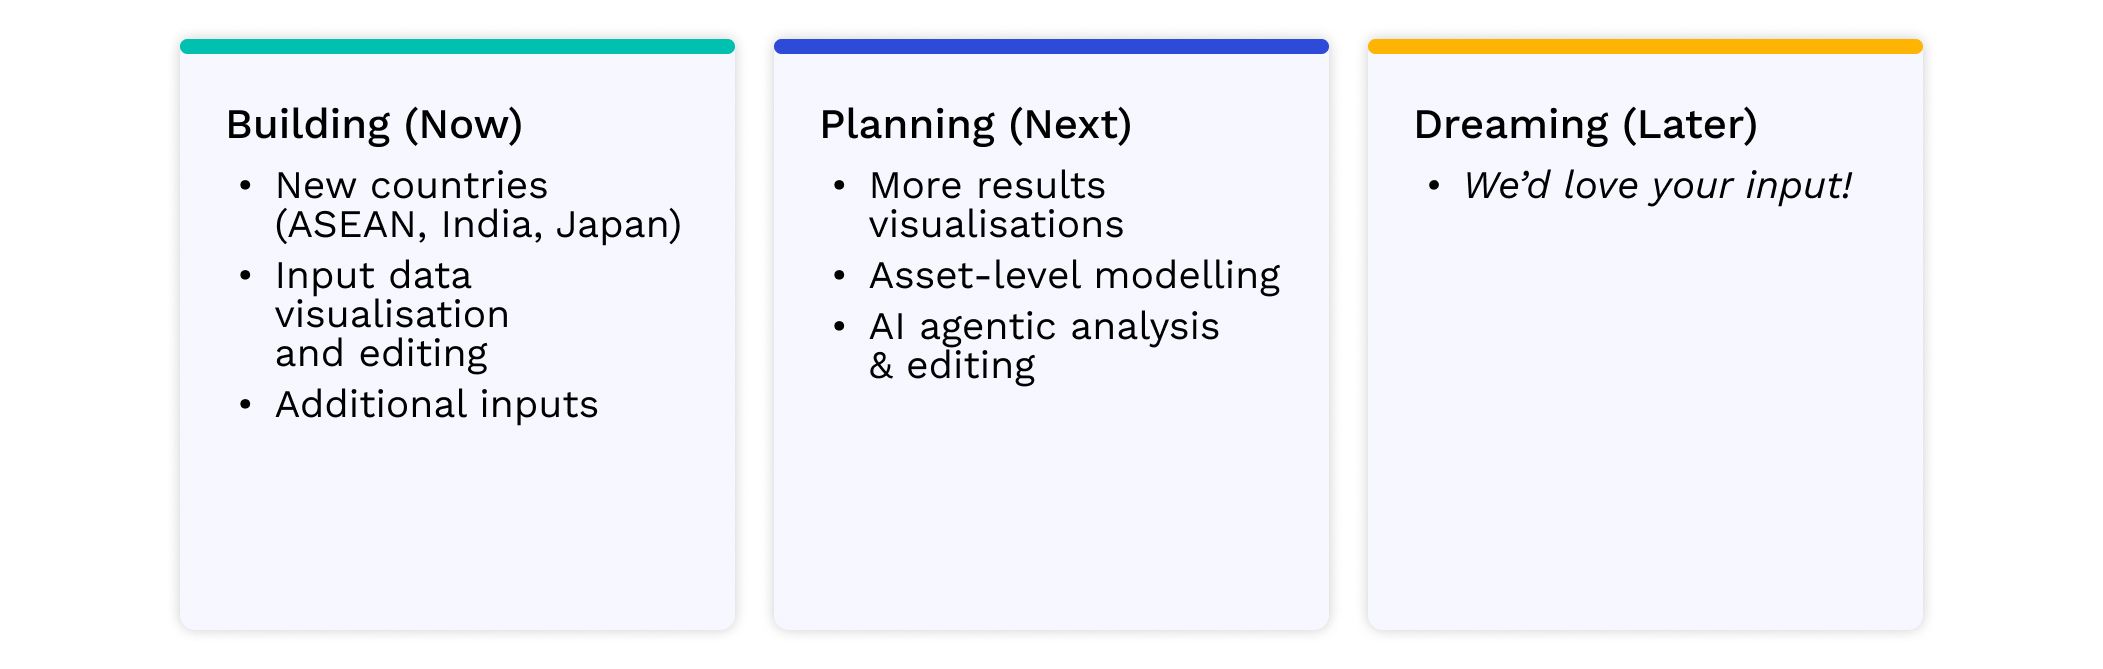Click the Dreaming (Later) heading

1585,125
